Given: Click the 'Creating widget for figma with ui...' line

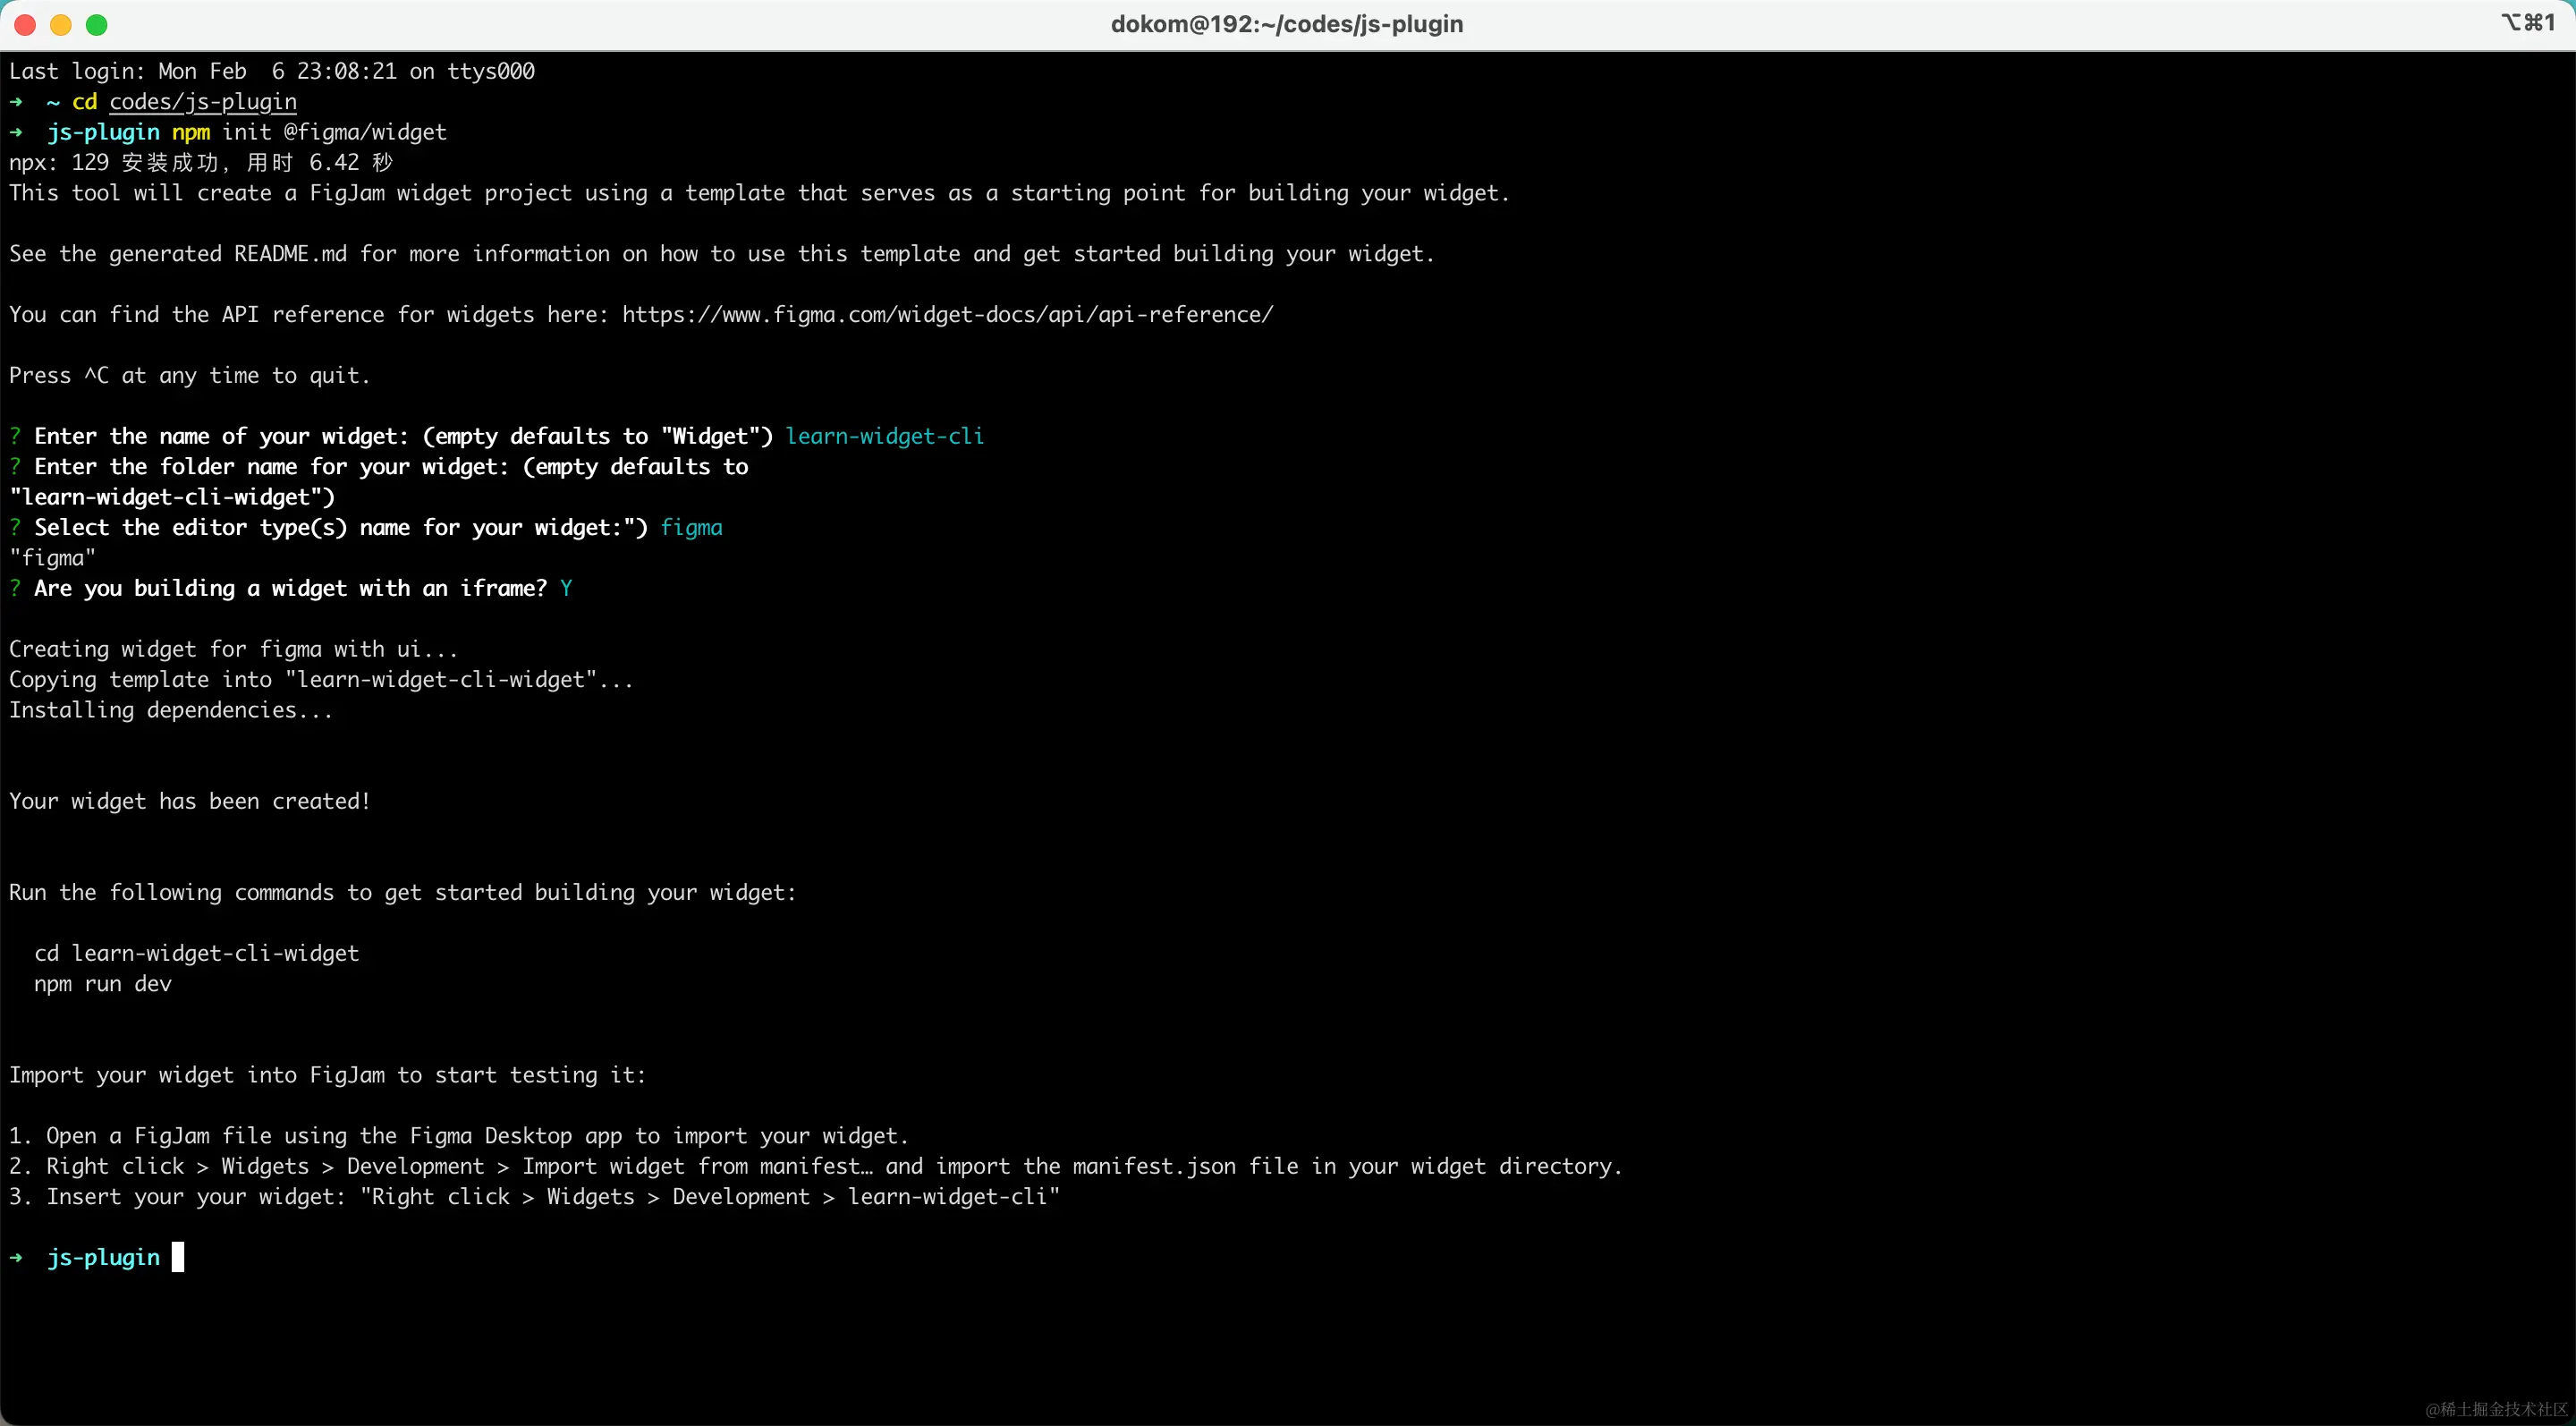Looking at the screenshot, I should [234, 650].
